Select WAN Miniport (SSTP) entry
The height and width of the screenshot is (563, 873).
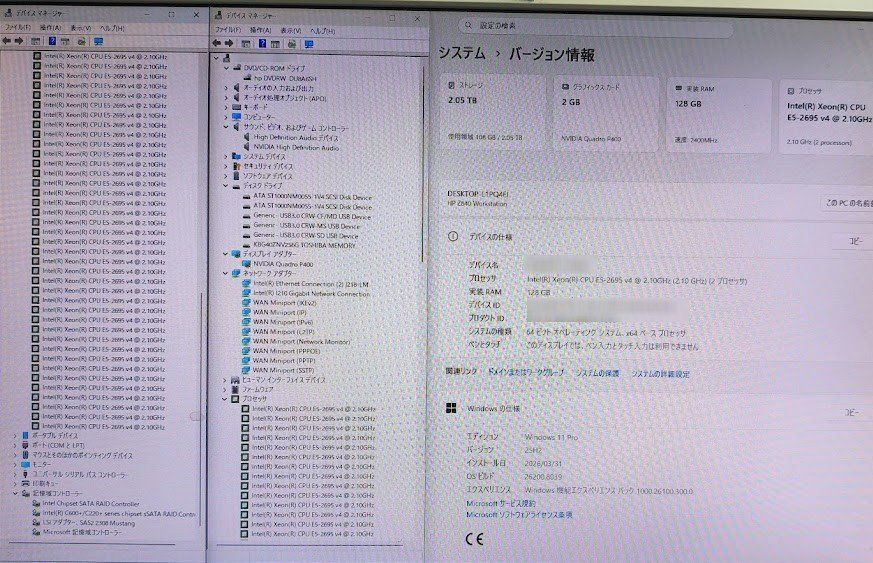283,370
